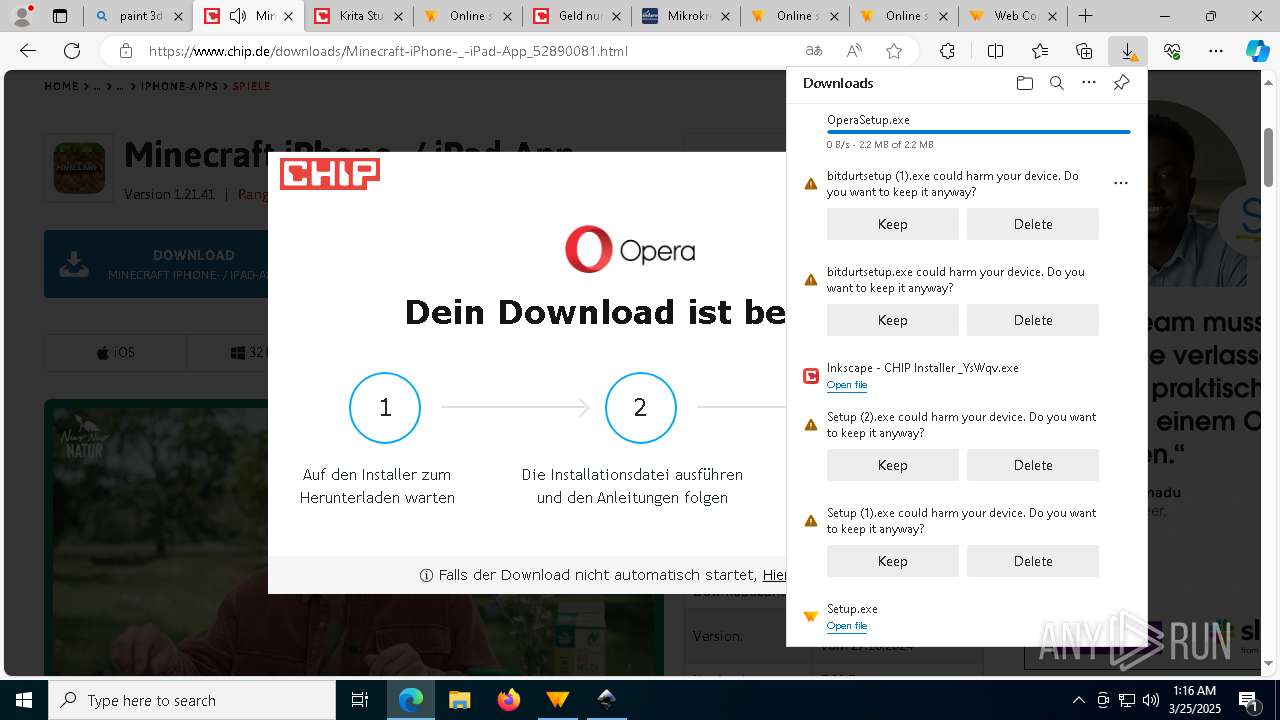The width and height of the screenshot is (1280, 720).
Task: Delete bitdurtsetup (1).exe download
Action: [1033, 224]
